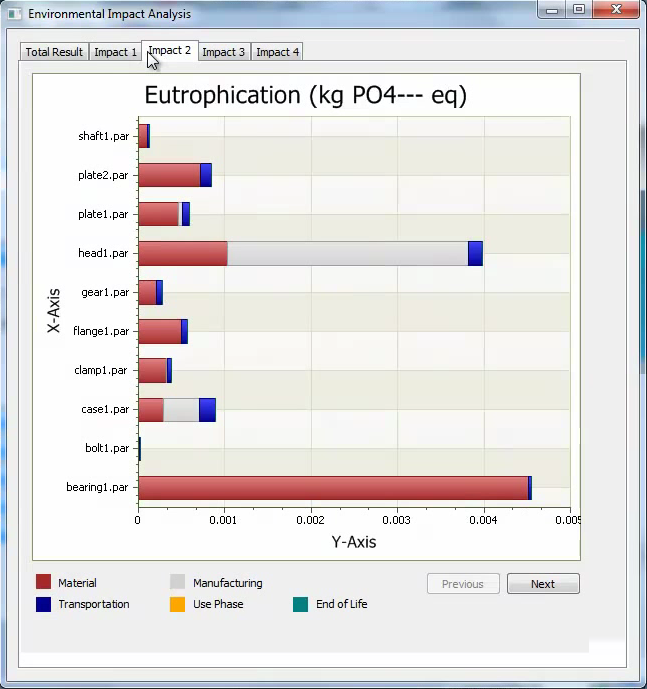Screen dimensions: 647x689
Task: Click the Impact 2 tab
Action: pyautogui.click(x=169, y=50)
